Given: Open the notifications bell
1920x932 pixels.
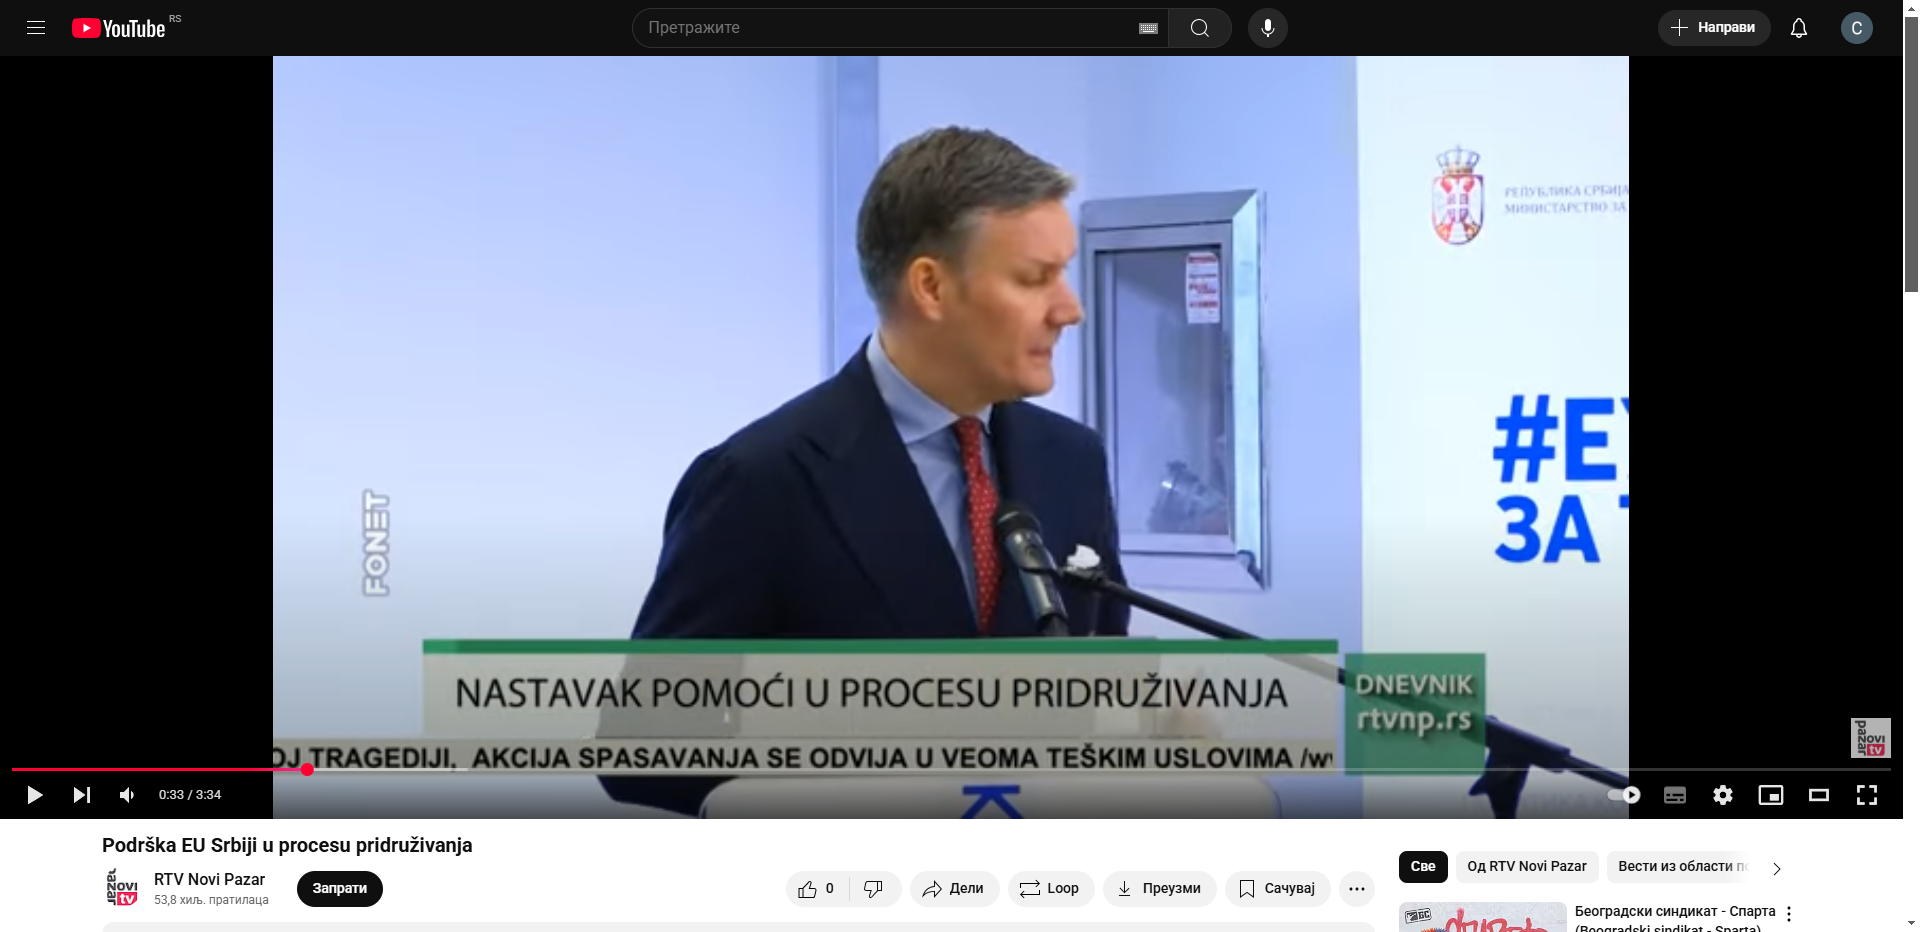Looking at the screenshot, I should click(1798, 28).
